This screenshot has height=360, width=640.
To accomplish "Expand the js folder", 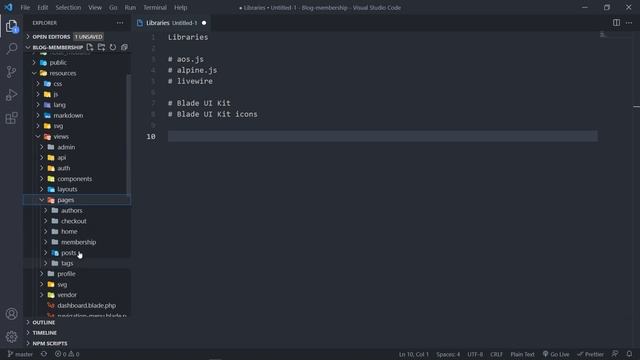I will click(56, 94).
